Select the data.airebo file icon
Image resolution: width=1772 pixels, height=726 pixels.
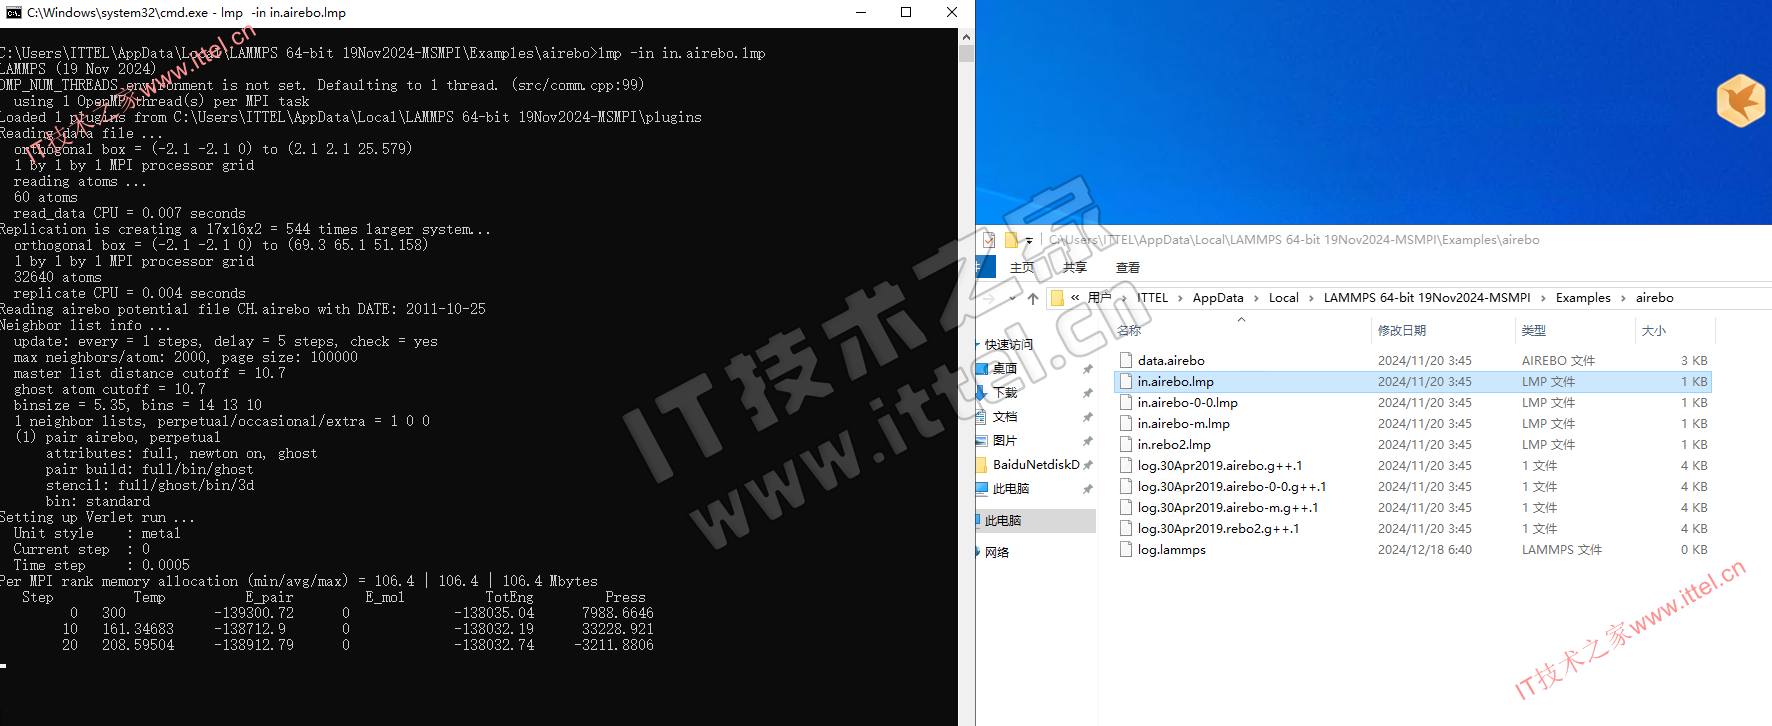tap(1126, 360)
